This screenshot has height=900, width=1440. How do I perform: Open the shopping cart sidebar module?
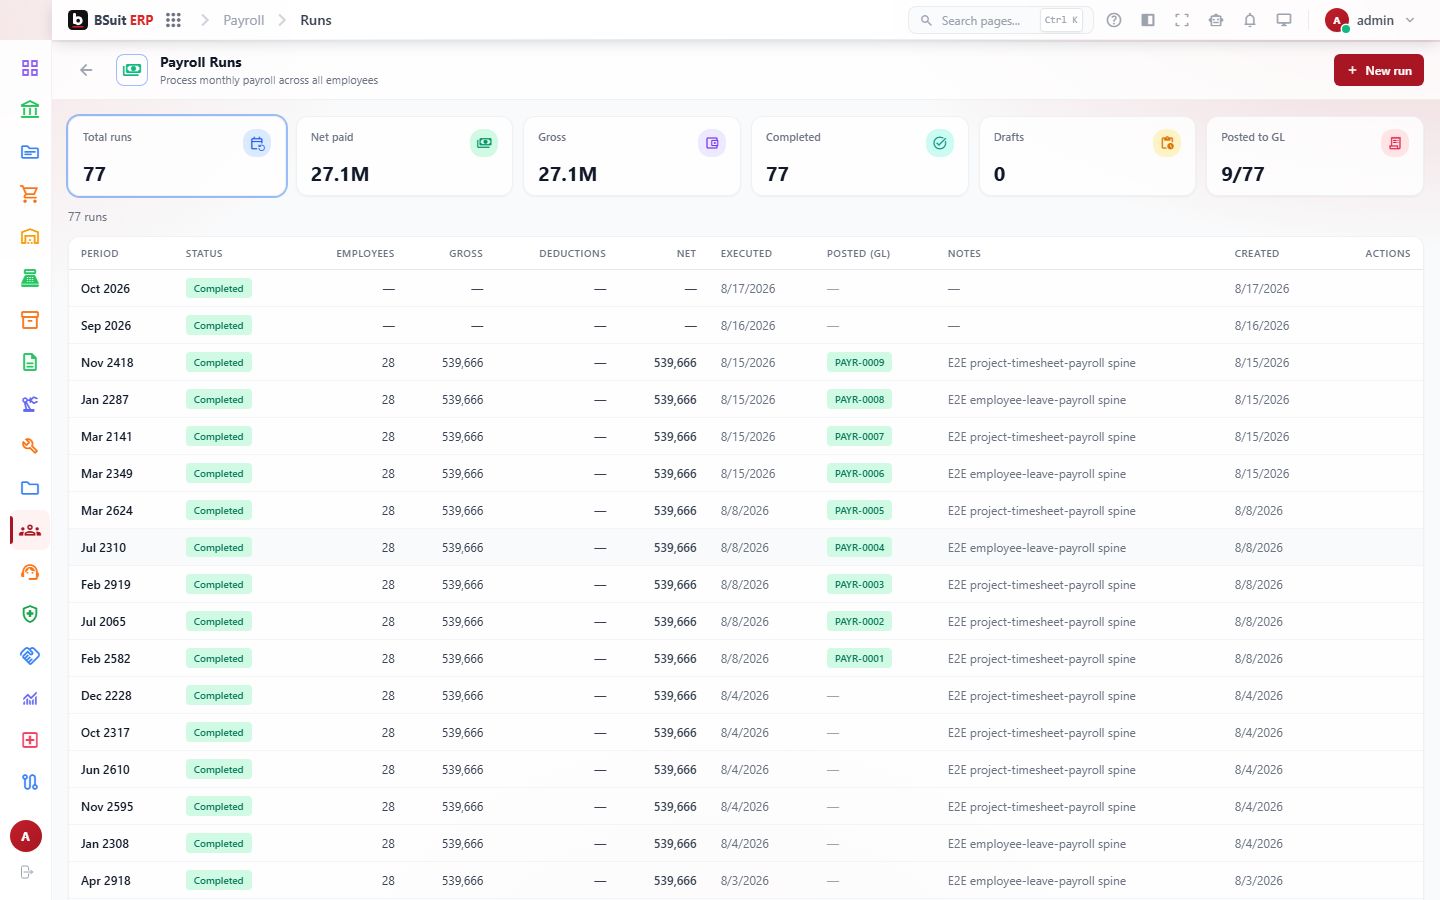[x=30, y=194]
